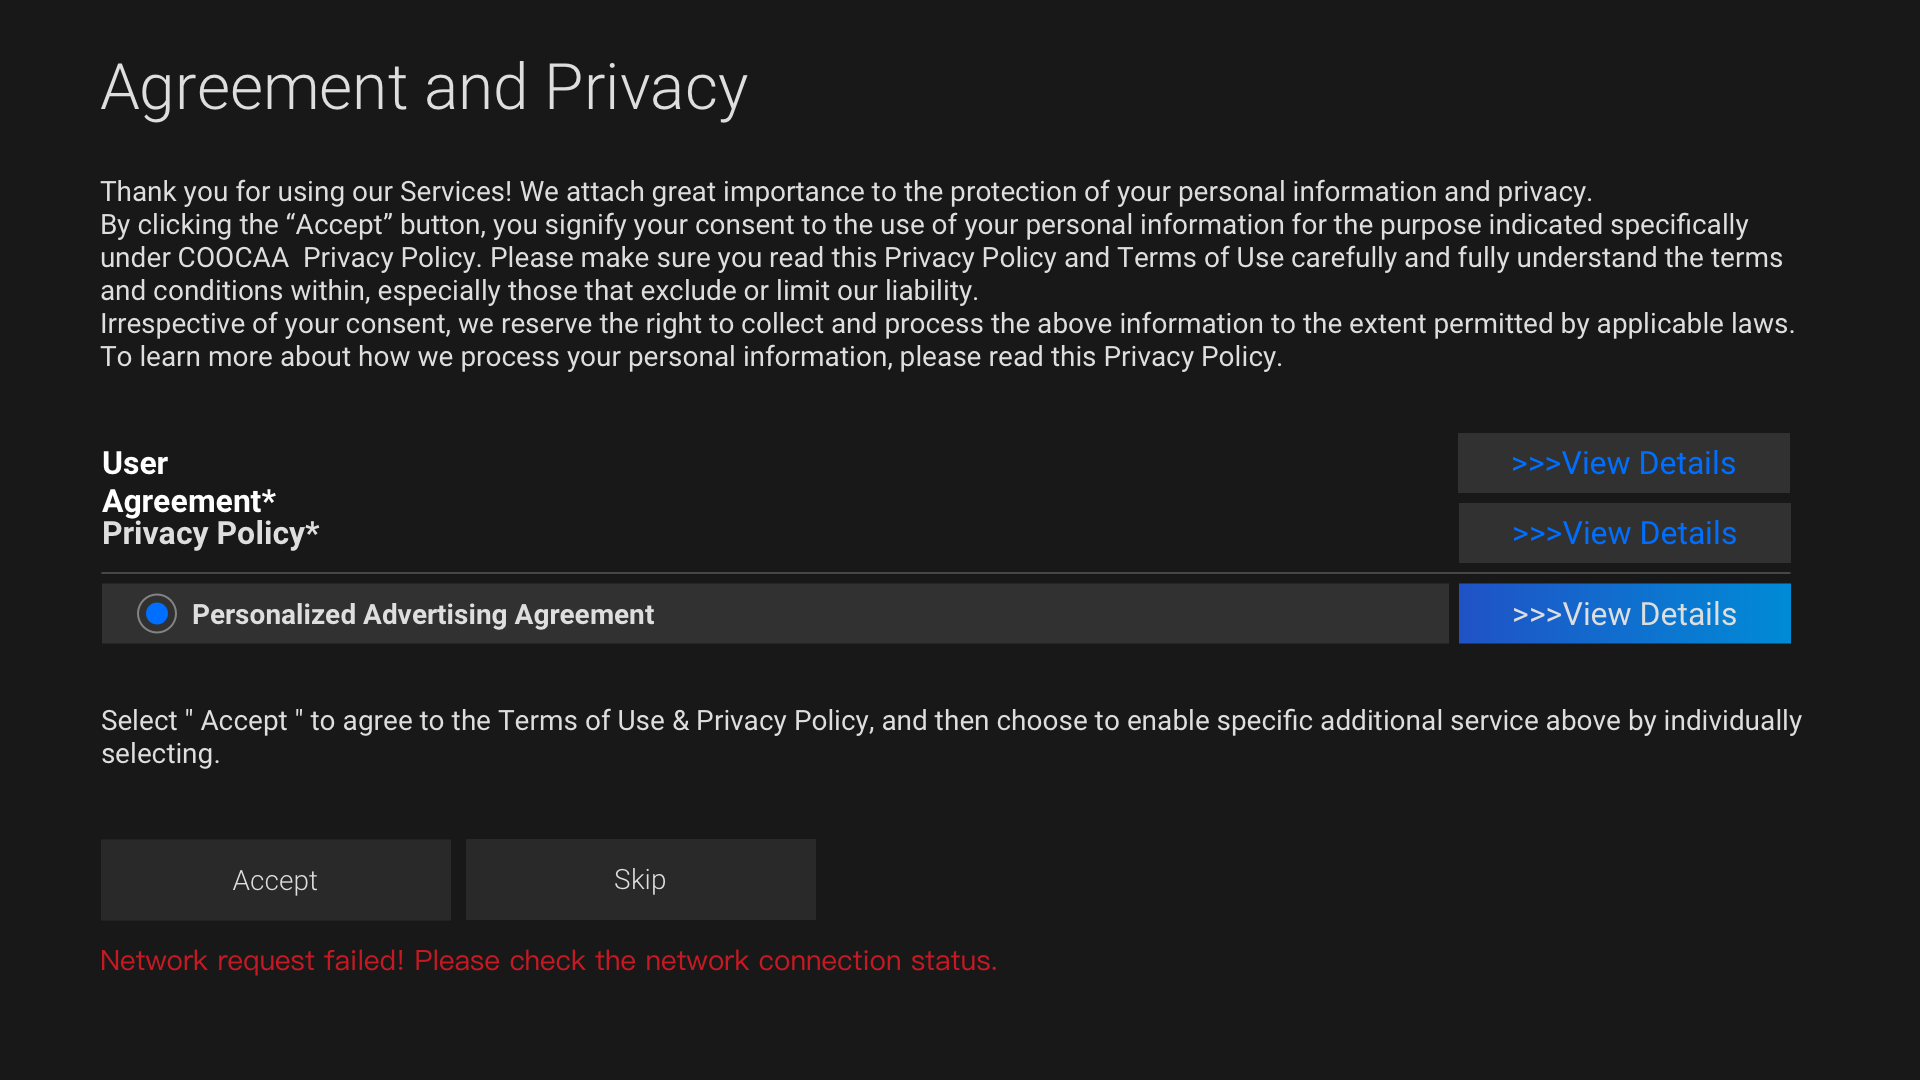Open View Details for User Agreement
The height and width of the screenshot is (1080, 1920).
pyautogui.click(x=1623, y=463)
